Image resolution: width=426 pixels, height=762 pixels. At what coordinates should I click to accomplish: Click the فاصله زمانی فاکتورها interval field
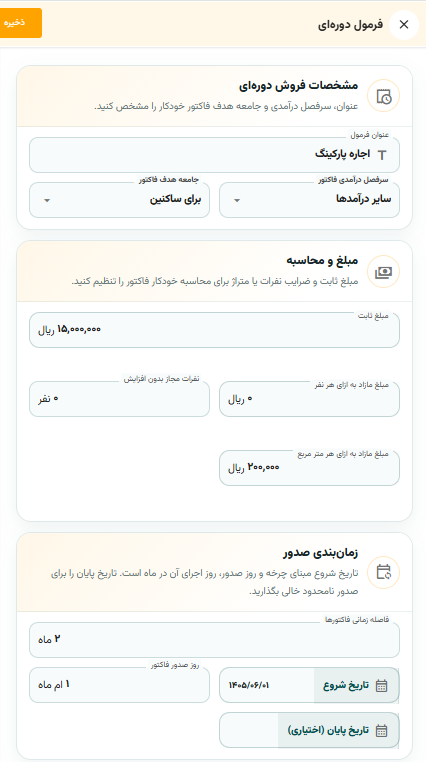click(214, 640)
